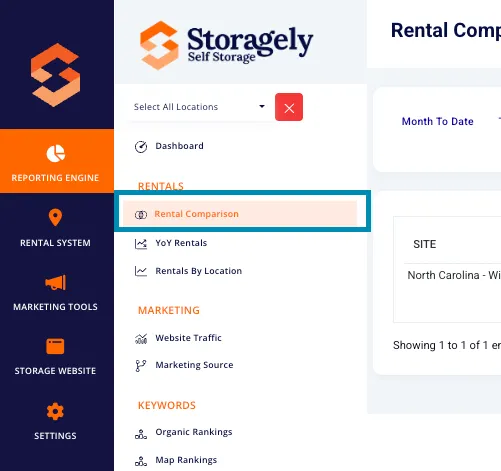Image resolution: width=501 pixels, height=471 pixels.
Task: Click the RENTALS section heading
Action: [x=161, y=186]
